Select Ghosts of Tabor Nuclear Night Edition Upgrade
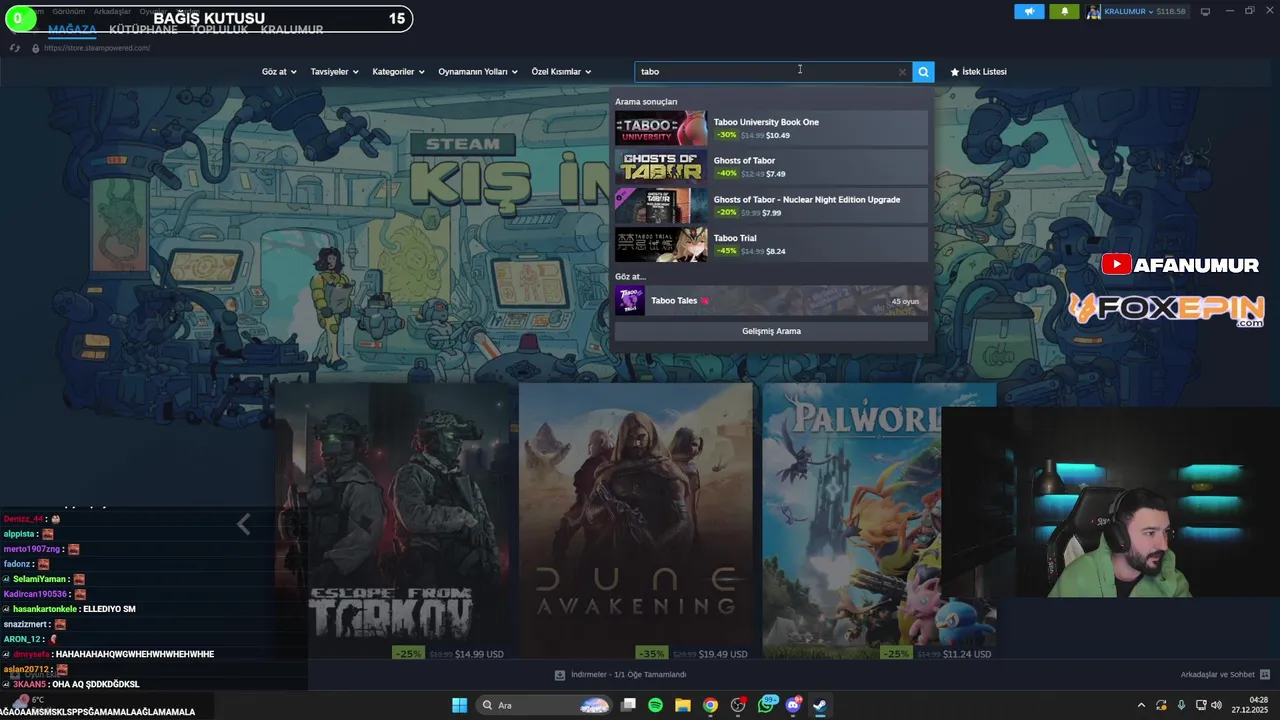1280x720 pixels. [x=771, y=206]
